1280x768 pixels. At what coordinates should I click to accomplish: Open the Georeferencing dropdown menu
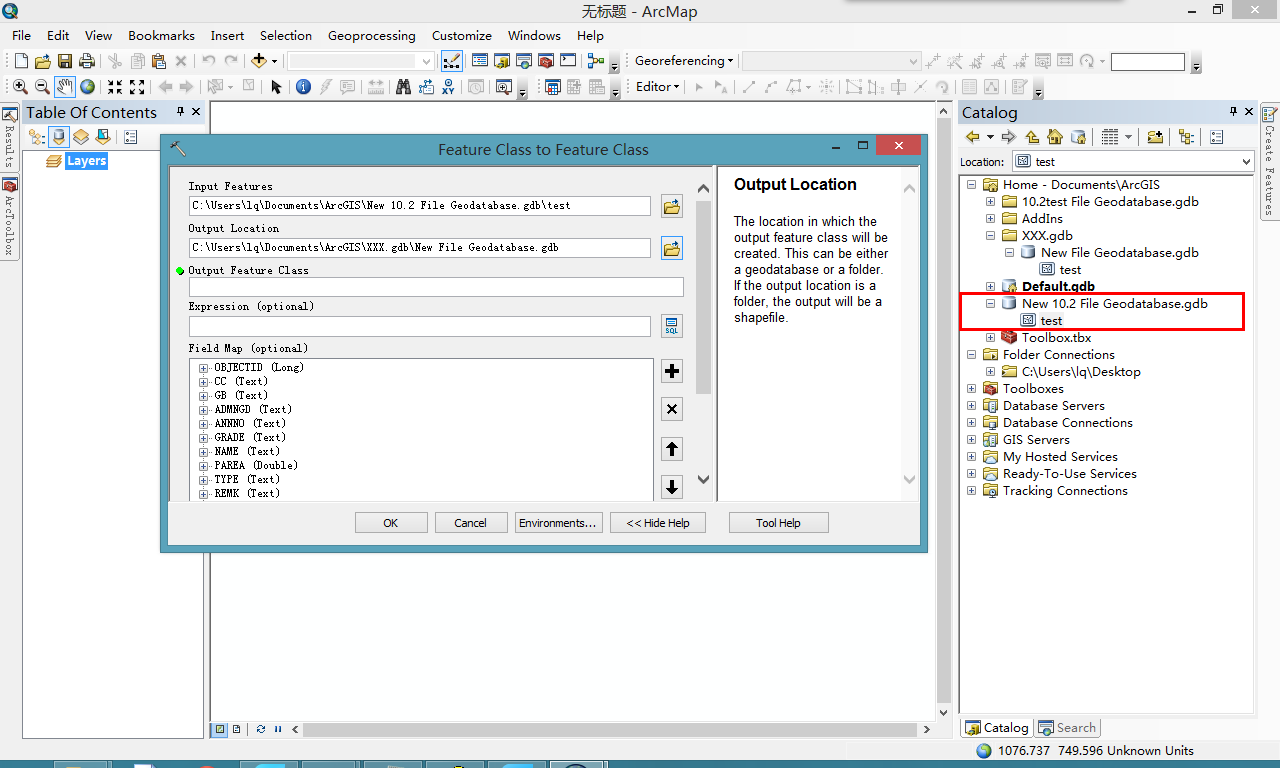pyautogui.click(x=684, y=61)
